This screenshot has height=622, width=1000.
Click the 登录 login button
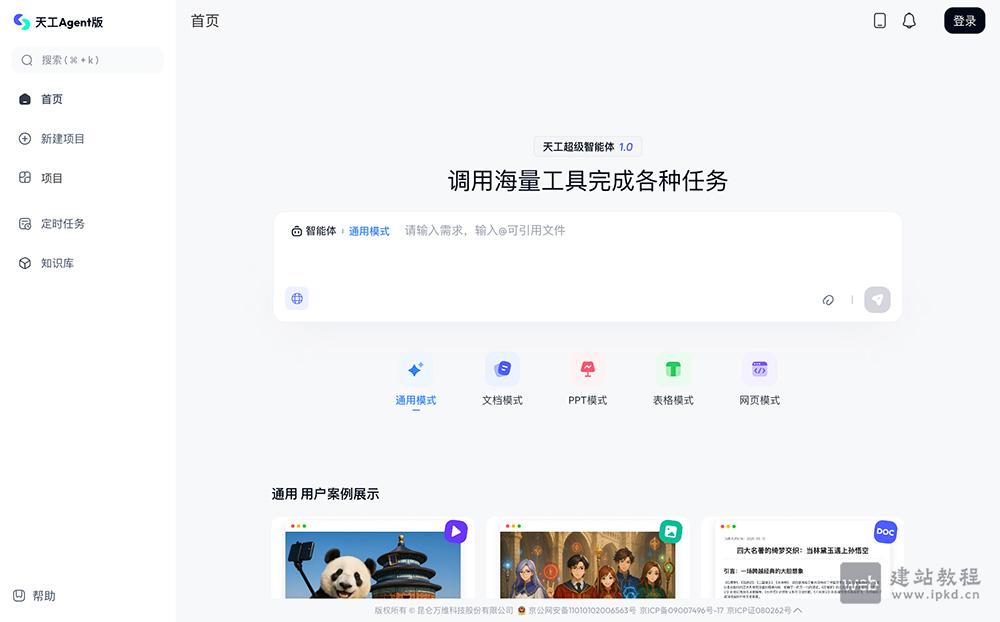coord(963,20)
